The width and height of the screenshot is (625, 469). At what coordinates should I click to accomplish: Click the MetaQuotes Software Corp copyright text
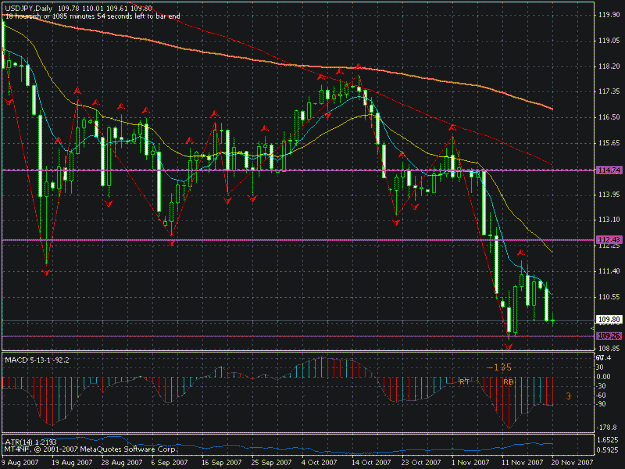pos(90,449)
